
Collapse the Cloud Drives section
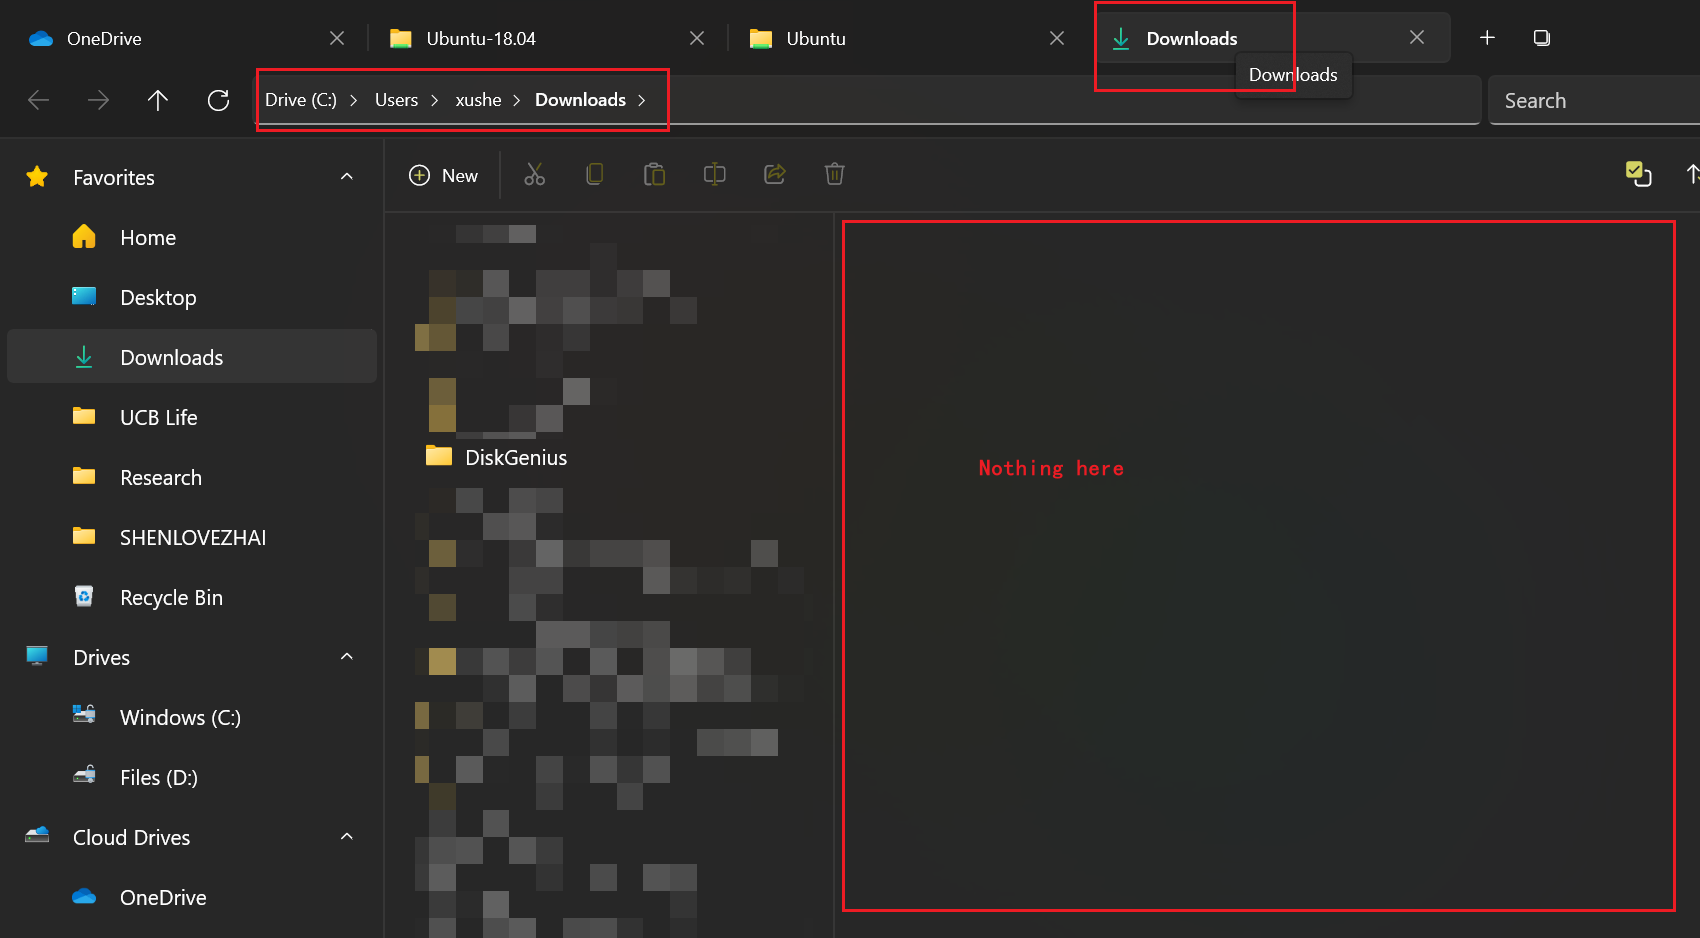[346, 837]
